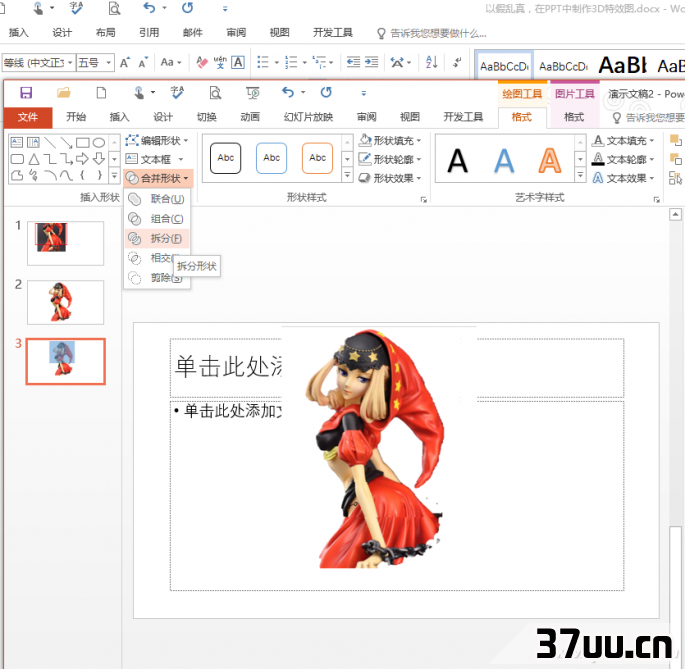685x669 pixels.
Task: Click clear formatting eraser icon in Word
Action: click(x=202, y=62)
